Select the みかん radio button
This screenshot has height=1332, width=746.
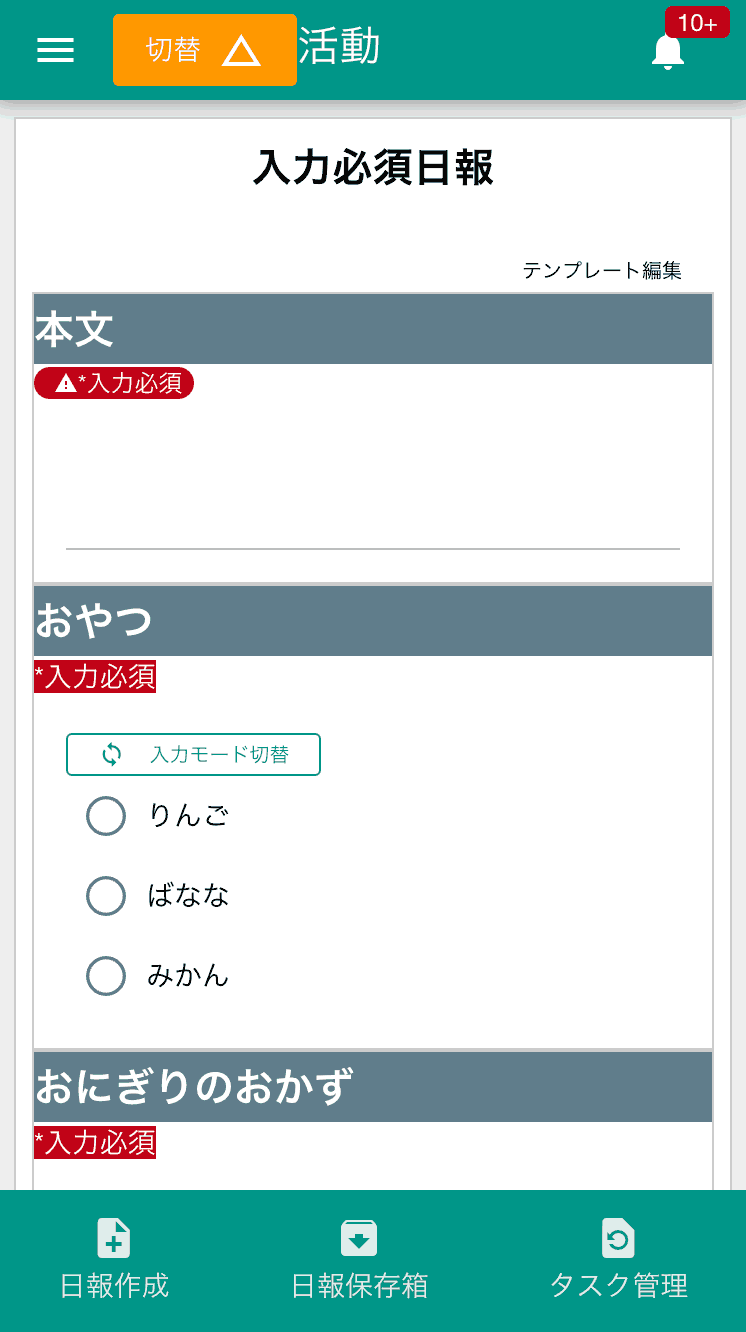(x=106, y=976)
